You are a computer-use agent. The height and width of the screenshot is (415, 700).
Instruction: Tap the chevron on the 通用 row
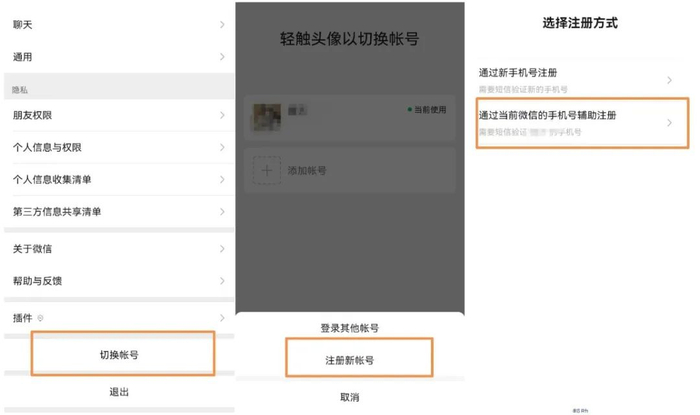222,57
